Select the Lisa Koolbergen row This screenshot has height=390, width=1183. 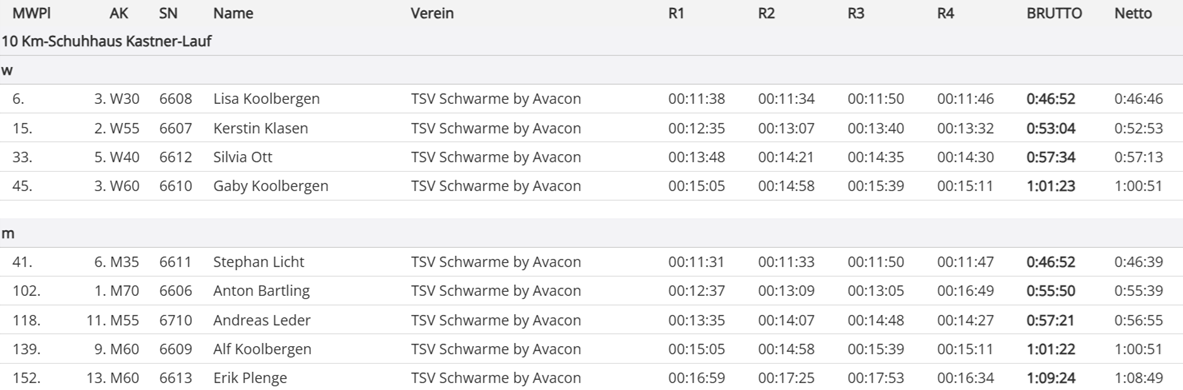[x=592, y=99]
